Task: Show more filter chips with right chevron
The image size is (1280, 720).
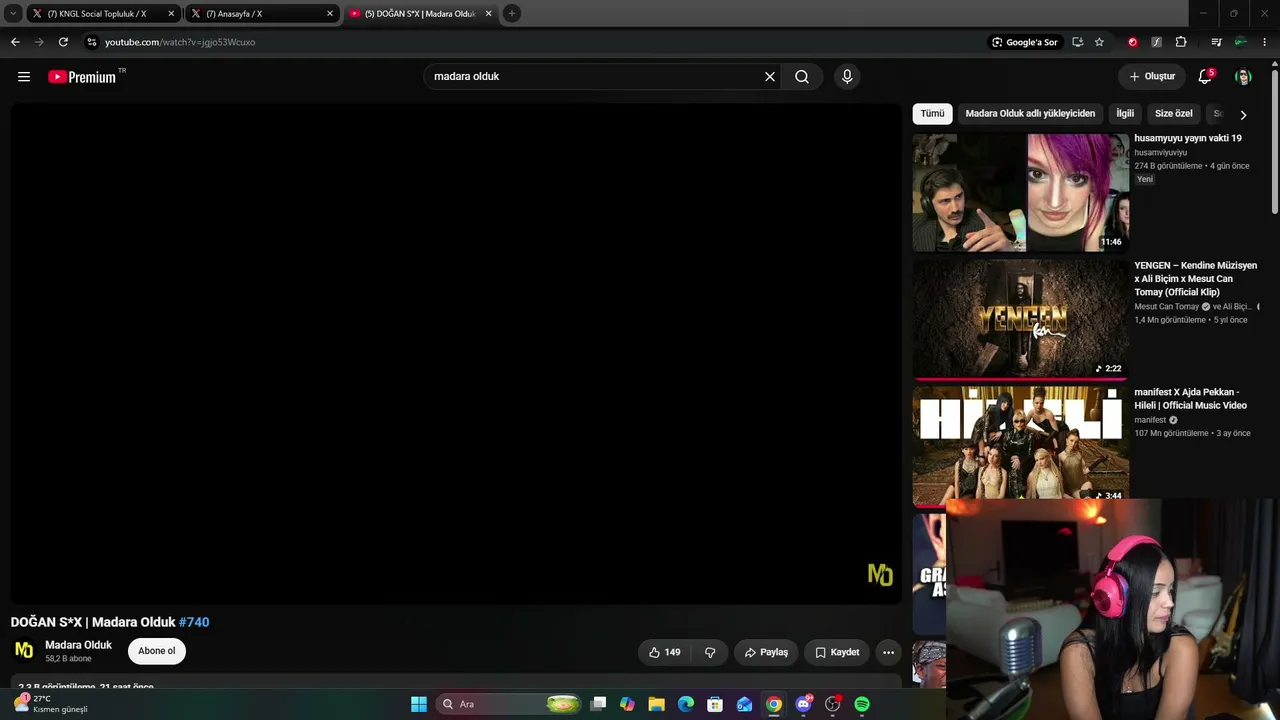Action: 1243,115
